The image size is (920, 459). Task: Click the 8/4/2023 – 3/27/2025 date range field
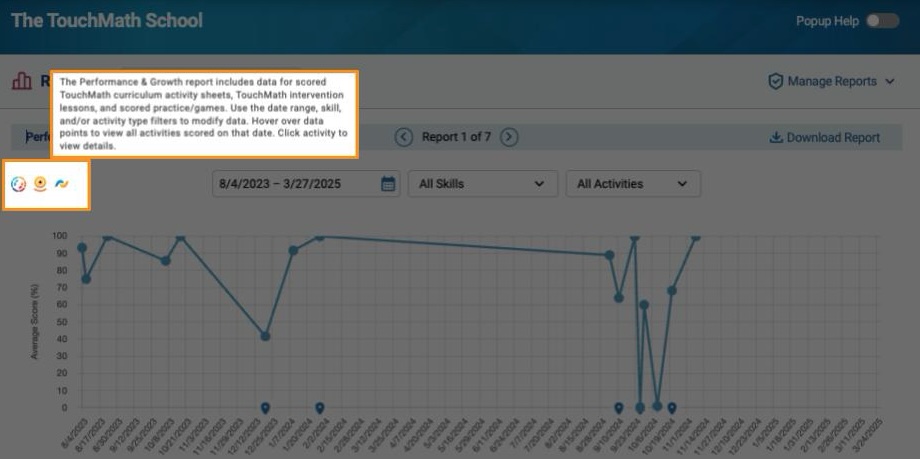[x=306, y=184]
